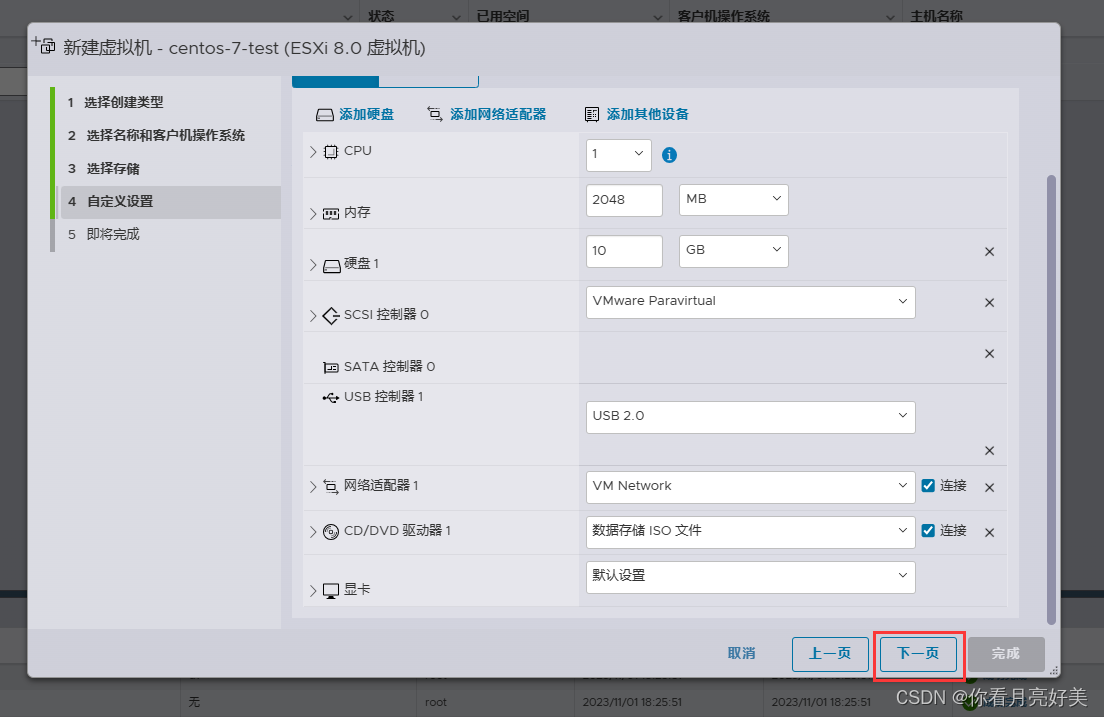Viewport: 1104px width, 717px height.
Task: Go to step 1 select creation type
Action: 169,103
